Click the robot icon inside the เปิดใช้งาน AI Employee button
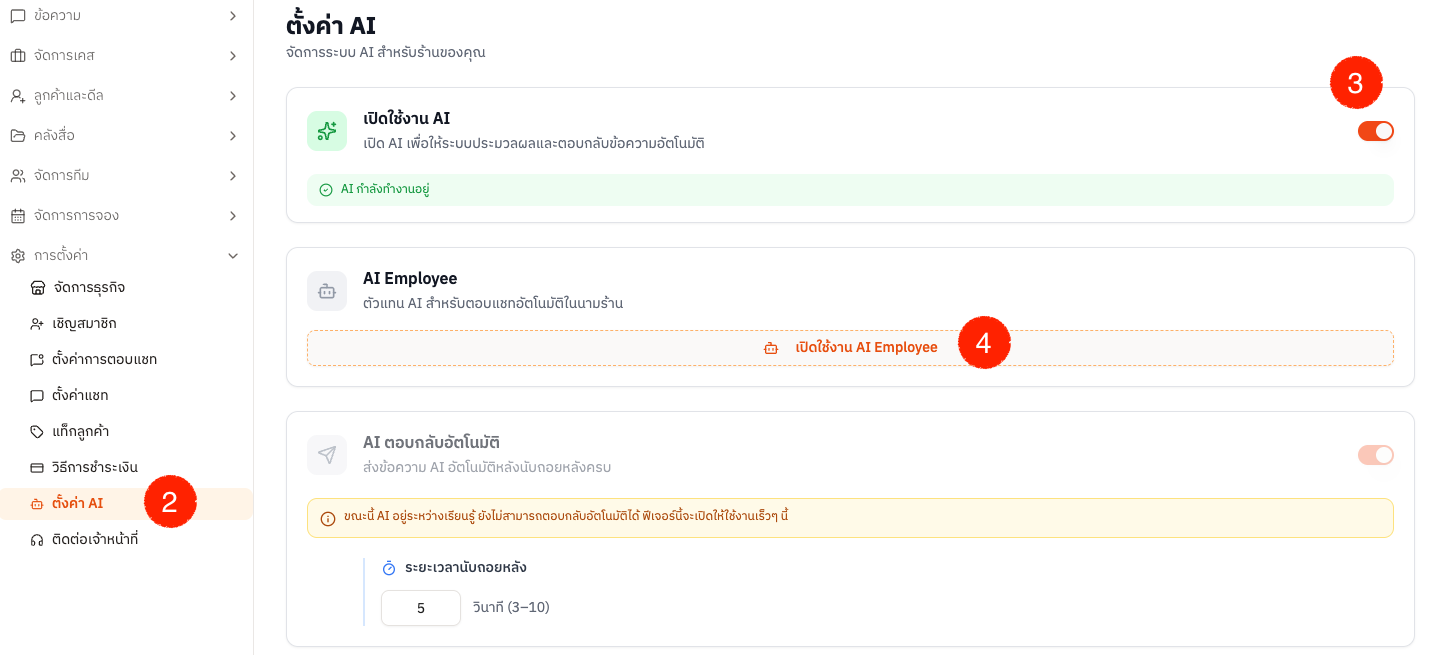Image resolution: width=1429 pixels, height=655 pixels. pyautogui.click(x=771, y=348)
